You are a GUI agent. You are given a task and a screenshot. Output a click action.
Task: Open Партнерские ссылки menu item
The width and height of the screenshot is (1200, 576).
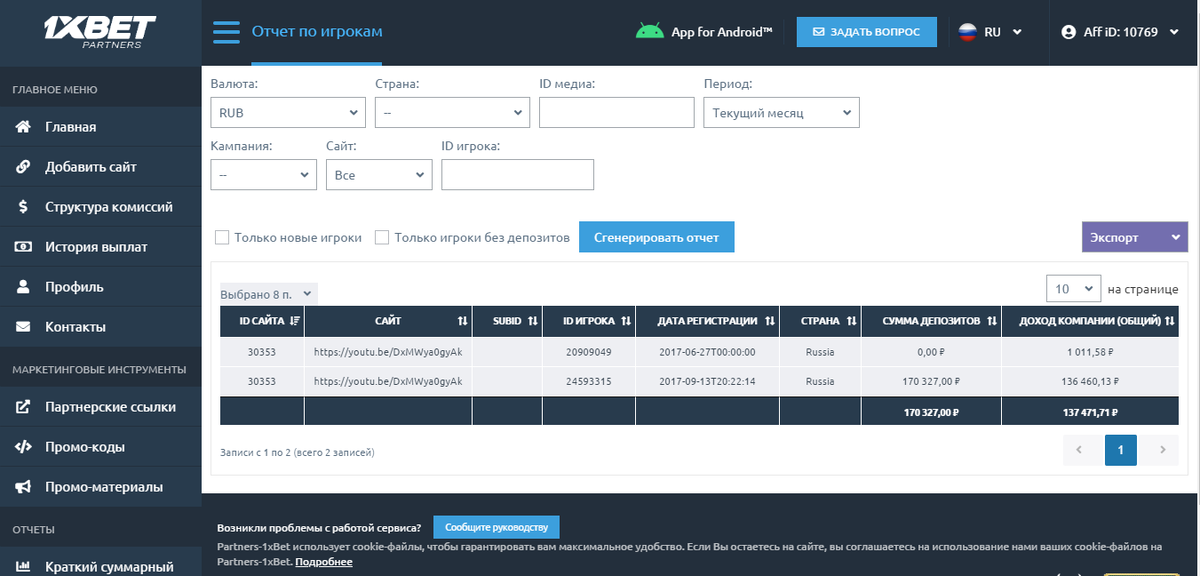point(100,407)
